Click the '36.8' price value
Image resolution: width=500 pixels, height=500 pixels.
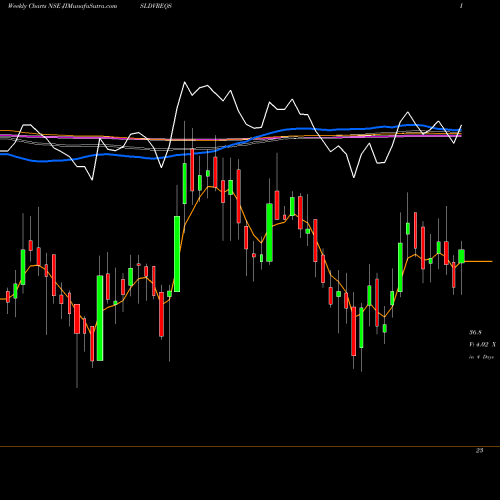click(x=475, y=332)
